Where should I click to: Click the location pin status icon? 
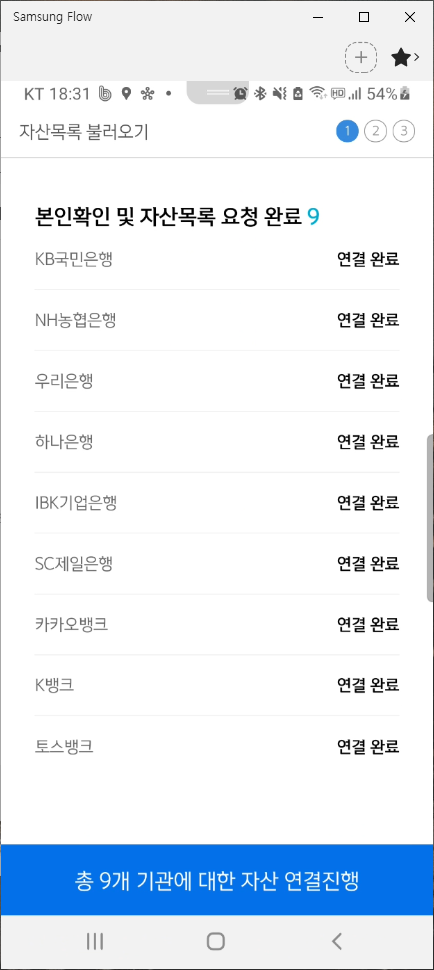click(x=126, y=94)
